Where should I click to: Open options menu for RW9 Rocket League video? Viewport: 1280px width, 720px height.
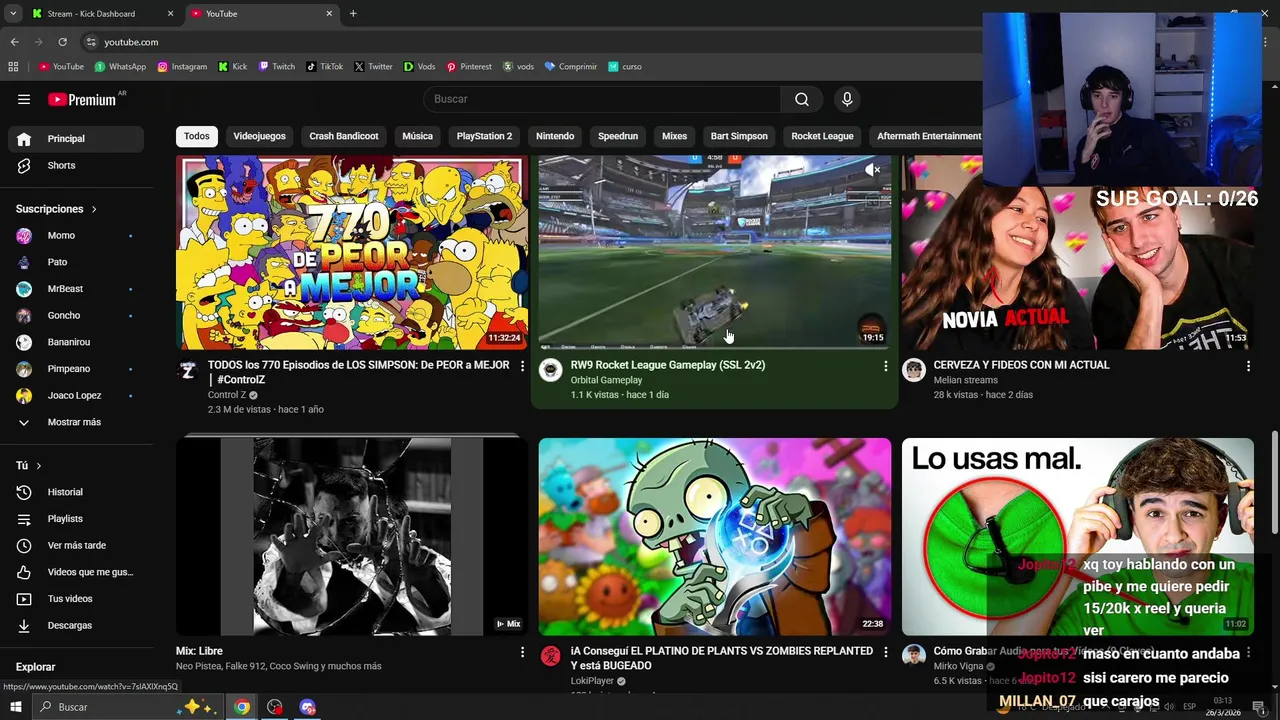click(x=885, y=366)
